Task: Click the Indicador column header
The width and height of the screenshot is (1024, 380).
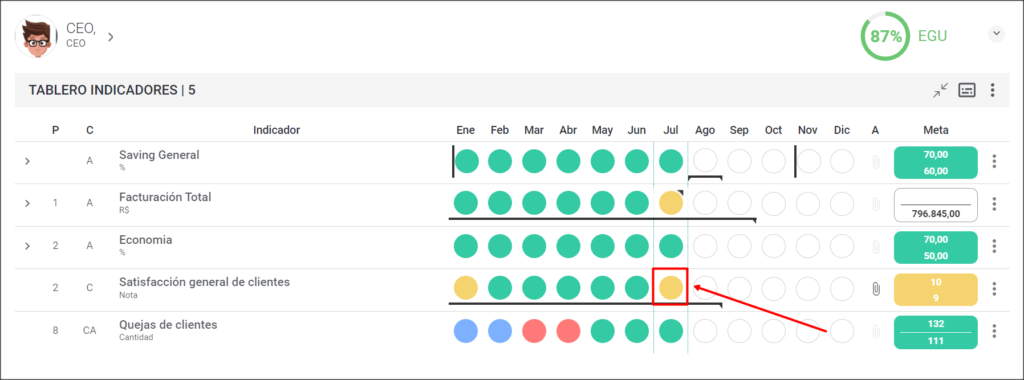Action: (x=276, y=130)
